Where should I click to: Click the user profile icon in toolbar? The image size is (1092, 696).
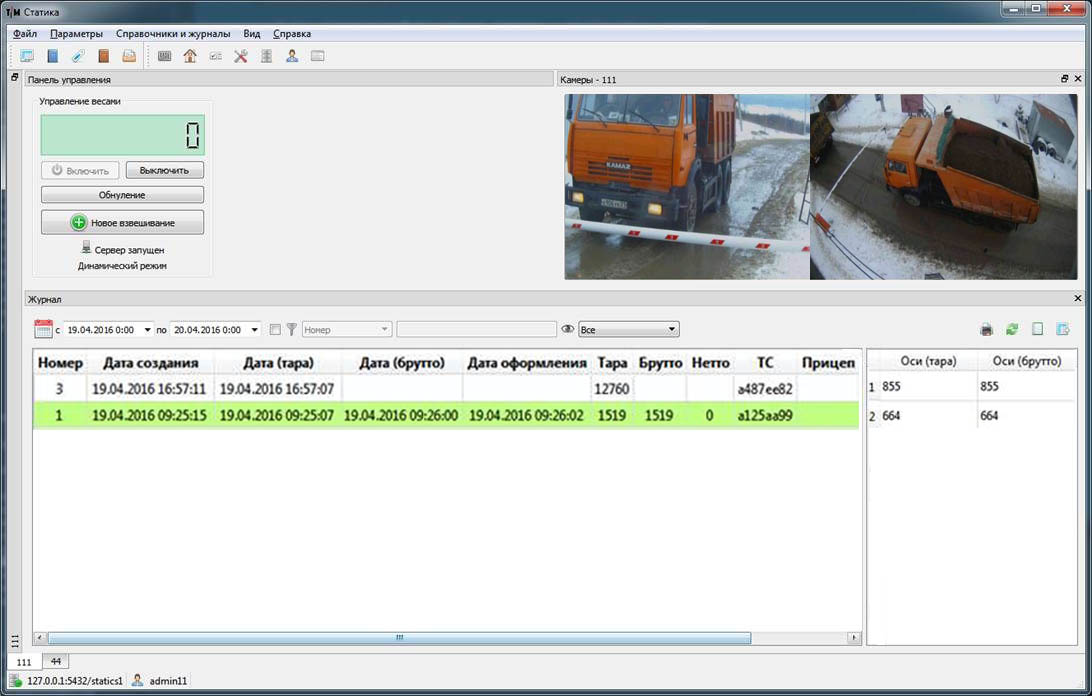tap(292, 56)
